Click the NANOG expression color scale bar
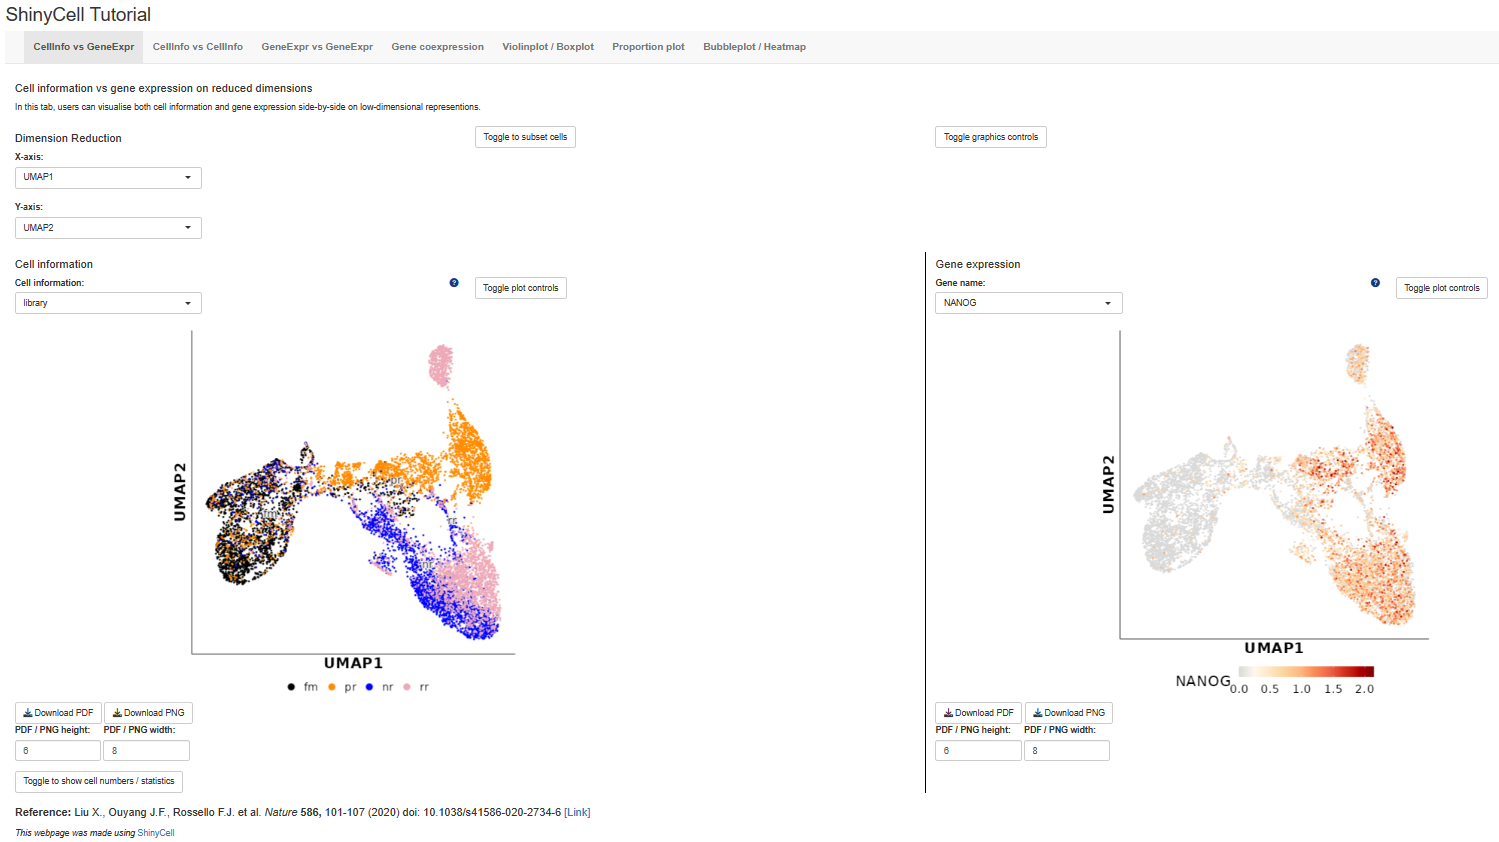Image resolution: width=1499 pixels, height=842 pixels. point(1306,672)
